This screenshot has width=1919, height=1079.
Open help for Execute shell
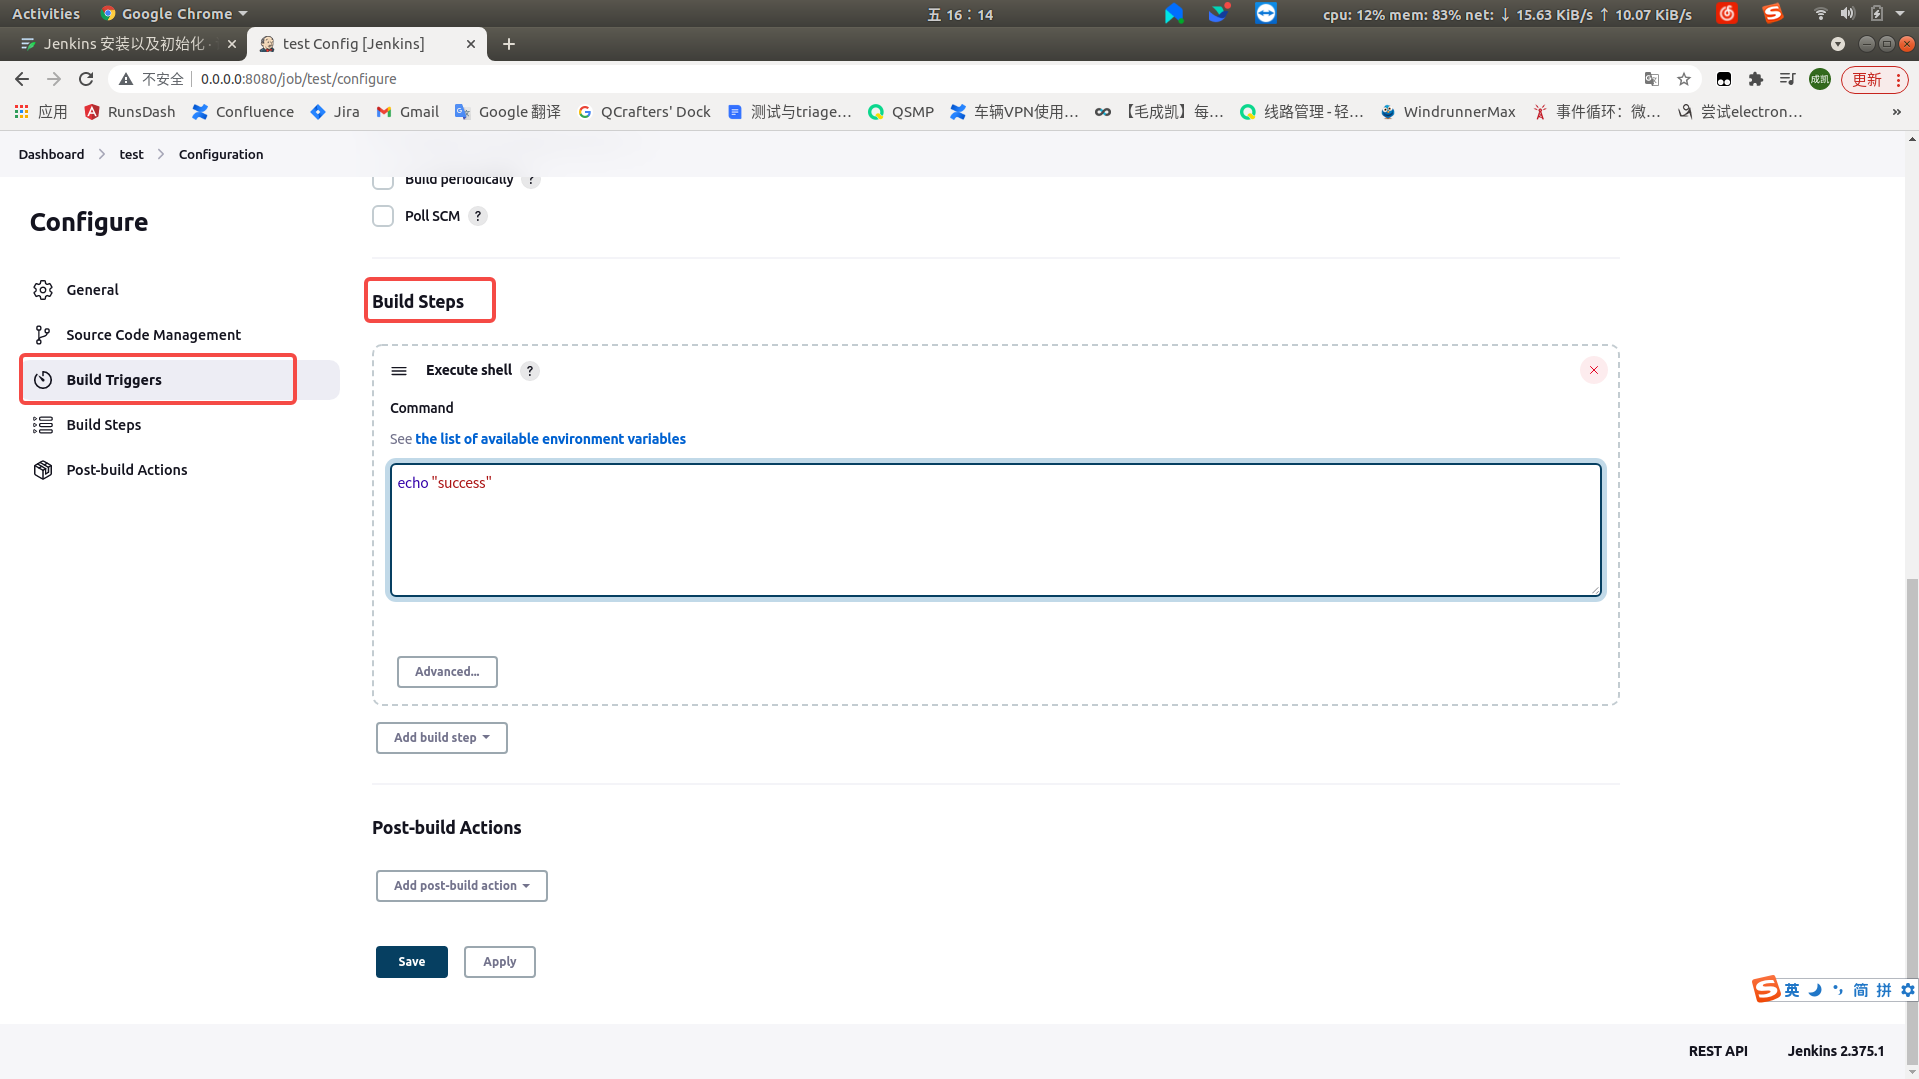click(x=530, y=371)
